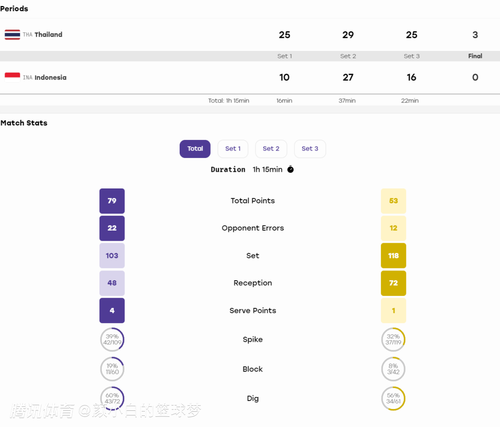
Task: Click the Reception stat label
Action: tap(253, 283)
